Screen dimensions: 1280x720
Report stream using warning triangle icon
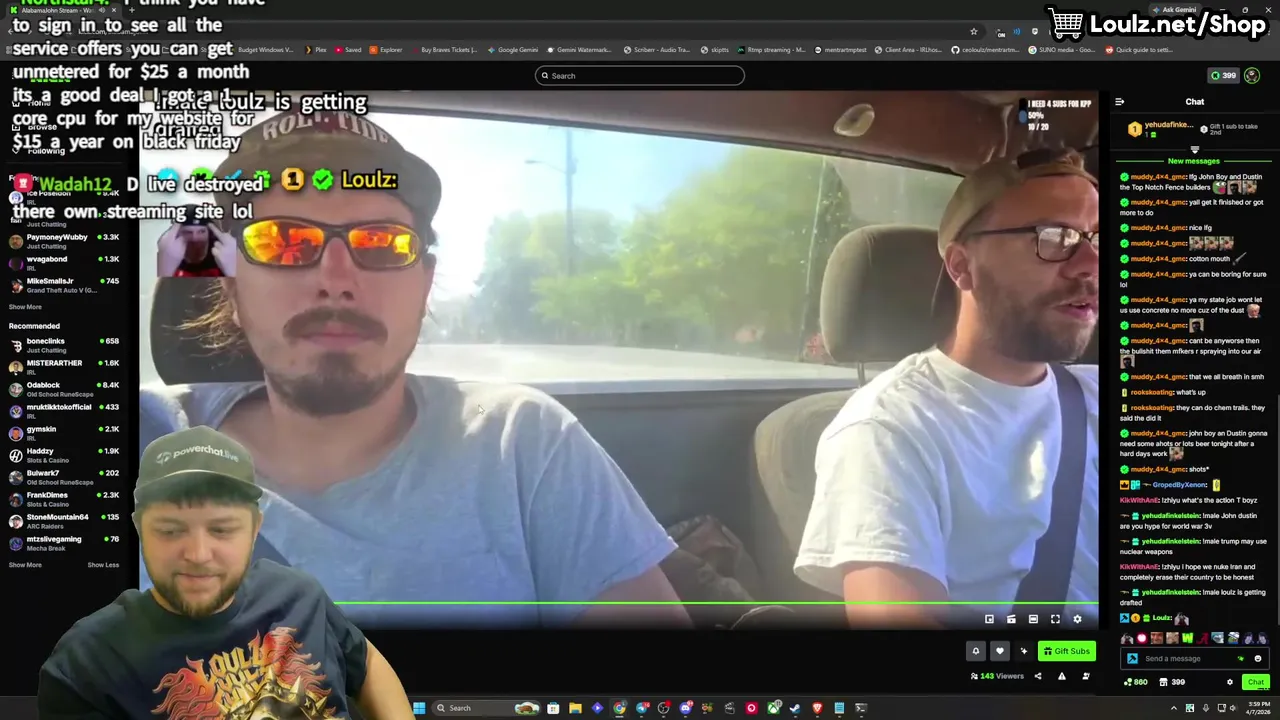(1062, 676)
